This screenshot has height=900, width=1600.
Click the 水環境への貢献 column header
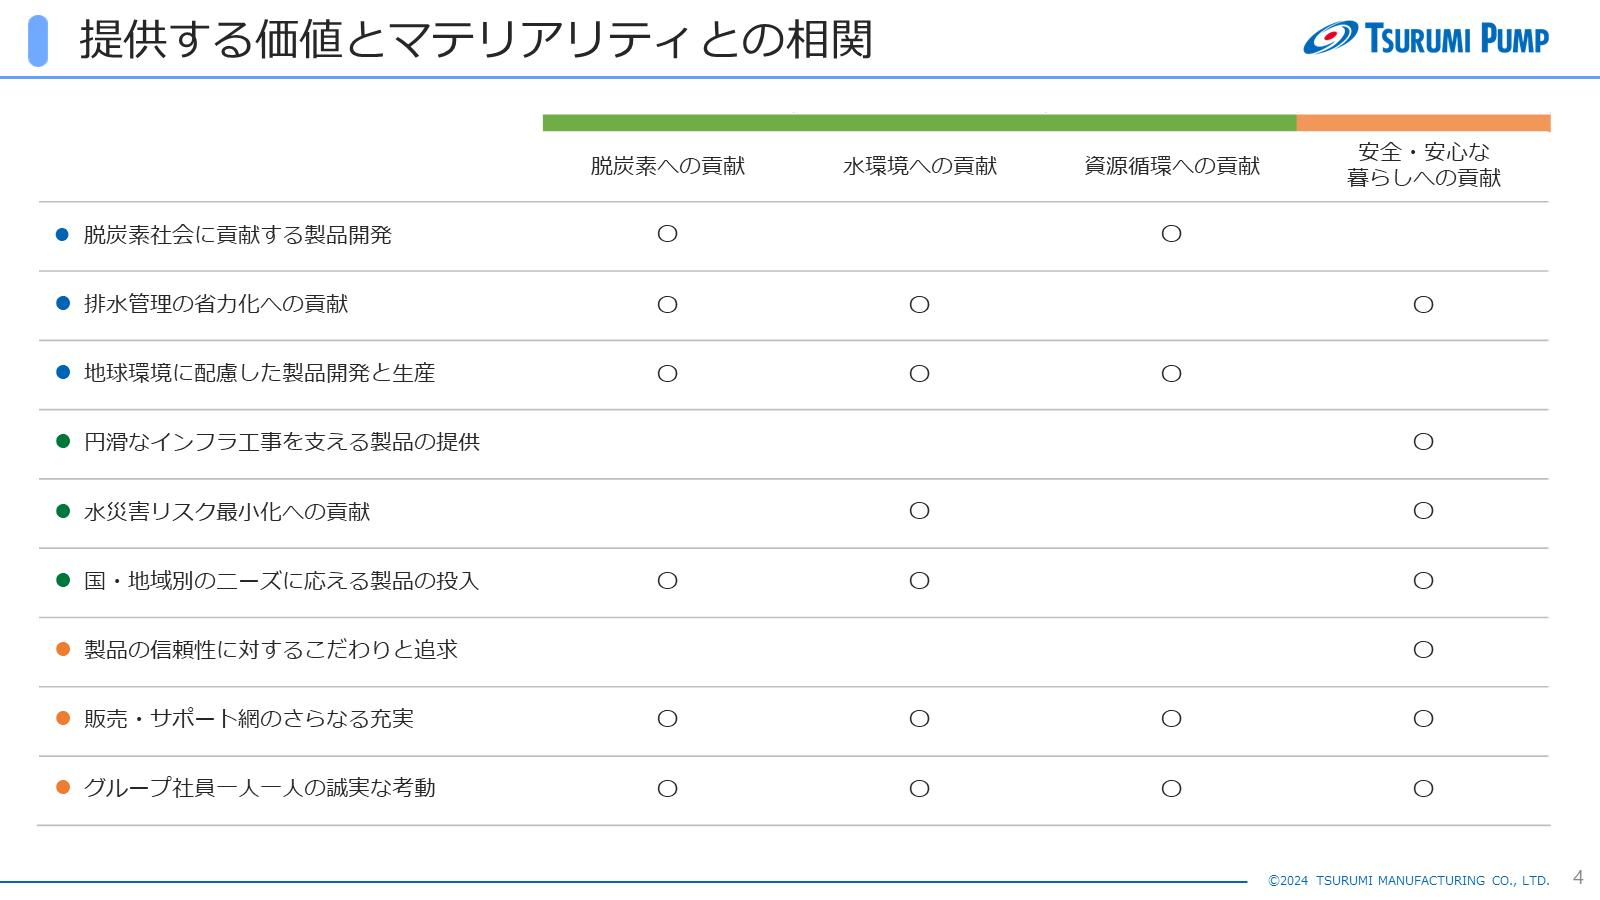920,166
